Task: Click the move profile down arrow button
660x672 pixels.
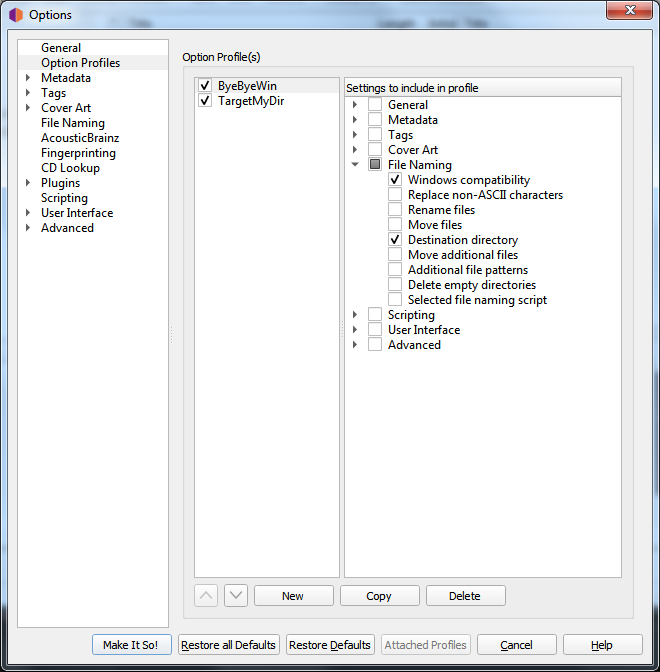Action: [x=235, y=596]
